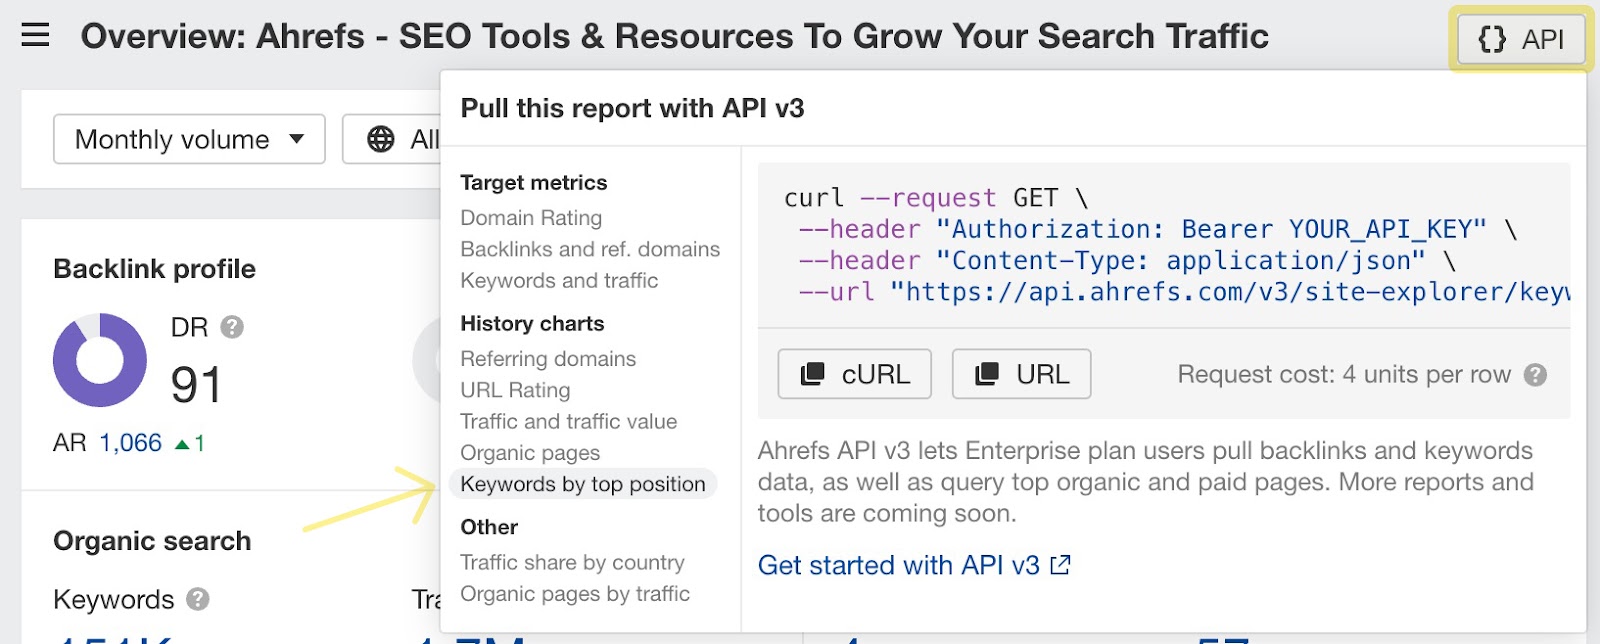
Task: Select Organic pages by traffic
Action: coord(575,594)
